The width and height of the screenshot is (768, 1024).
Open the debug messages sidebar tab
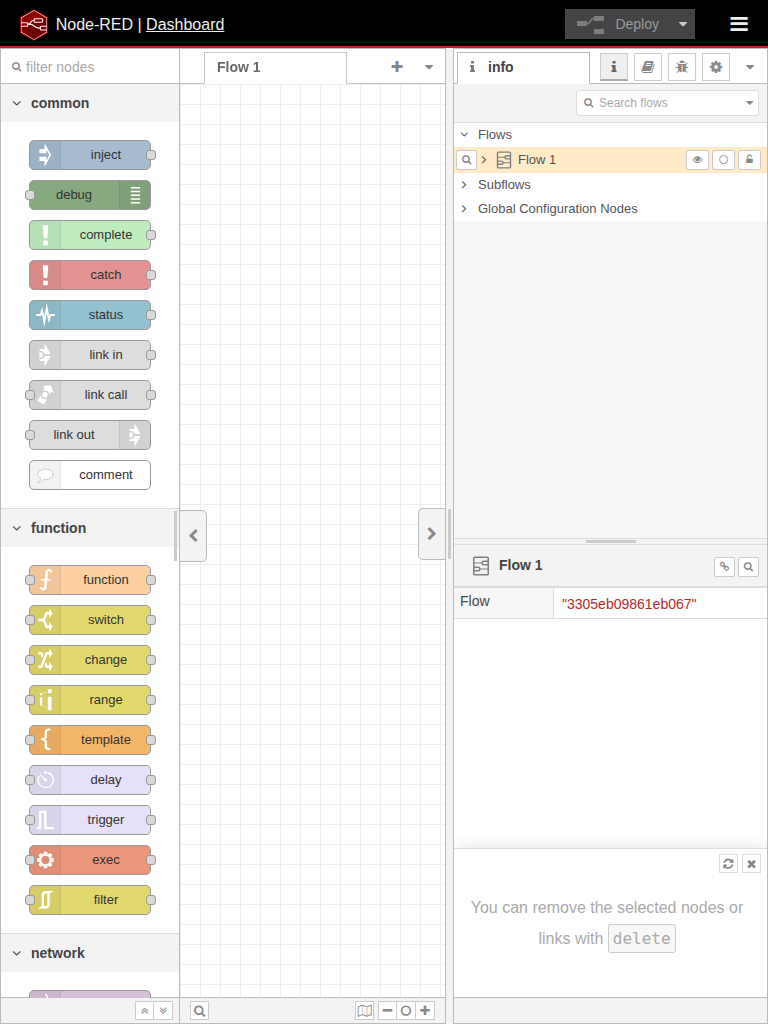click(681, 67)
